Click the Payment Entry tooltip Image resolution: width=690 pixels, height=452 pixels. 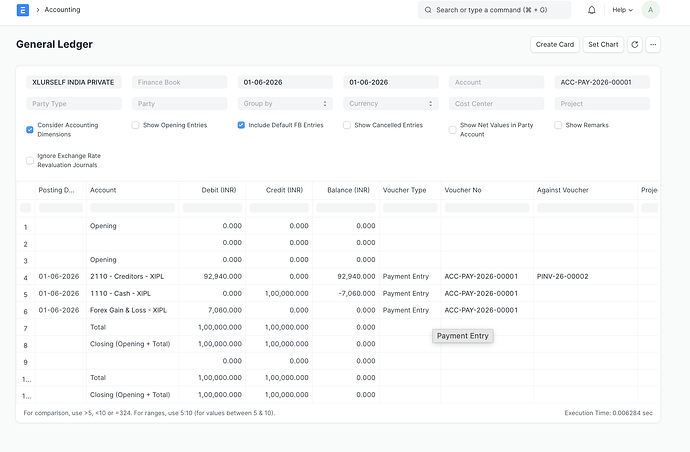[x=462, y=336]
